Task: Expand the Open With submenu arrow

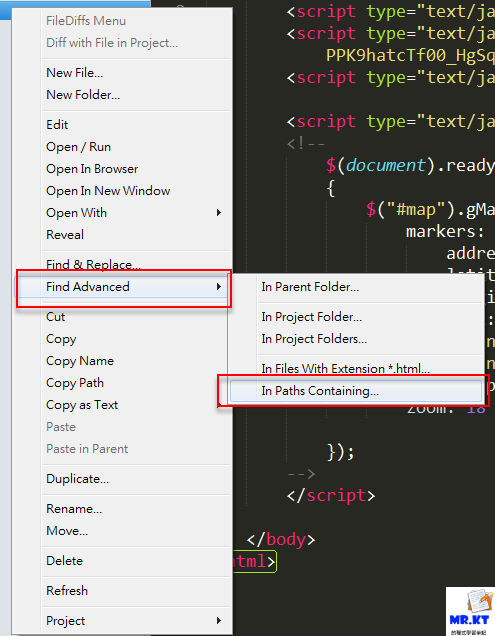Action: pos(219,213)
